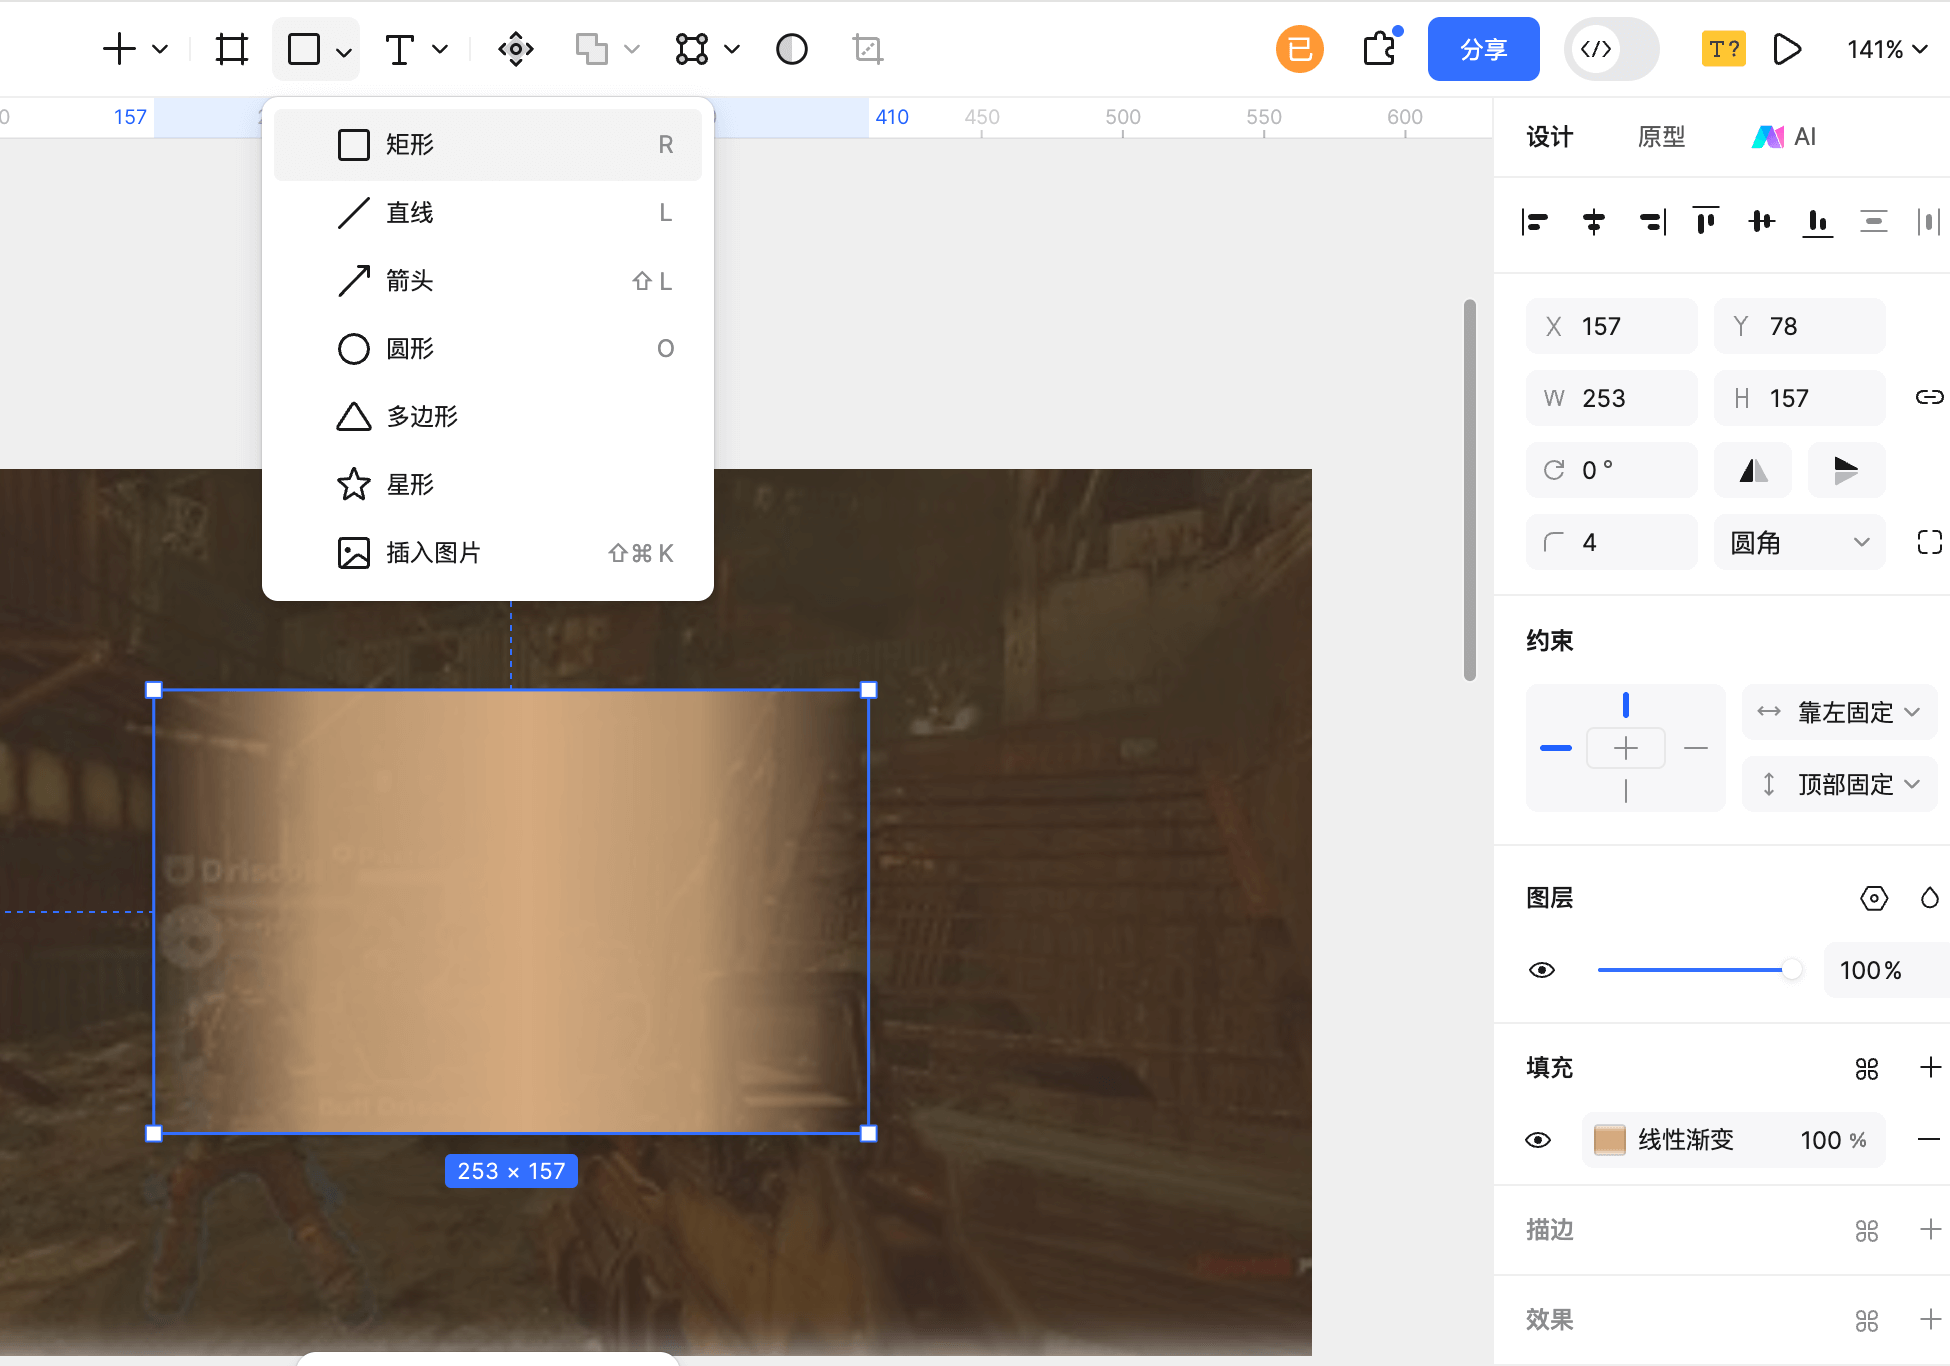The width and height of the screenshot is (1950, 1366).
Task: Click the mask tool icon
Action: coord(790,48)
